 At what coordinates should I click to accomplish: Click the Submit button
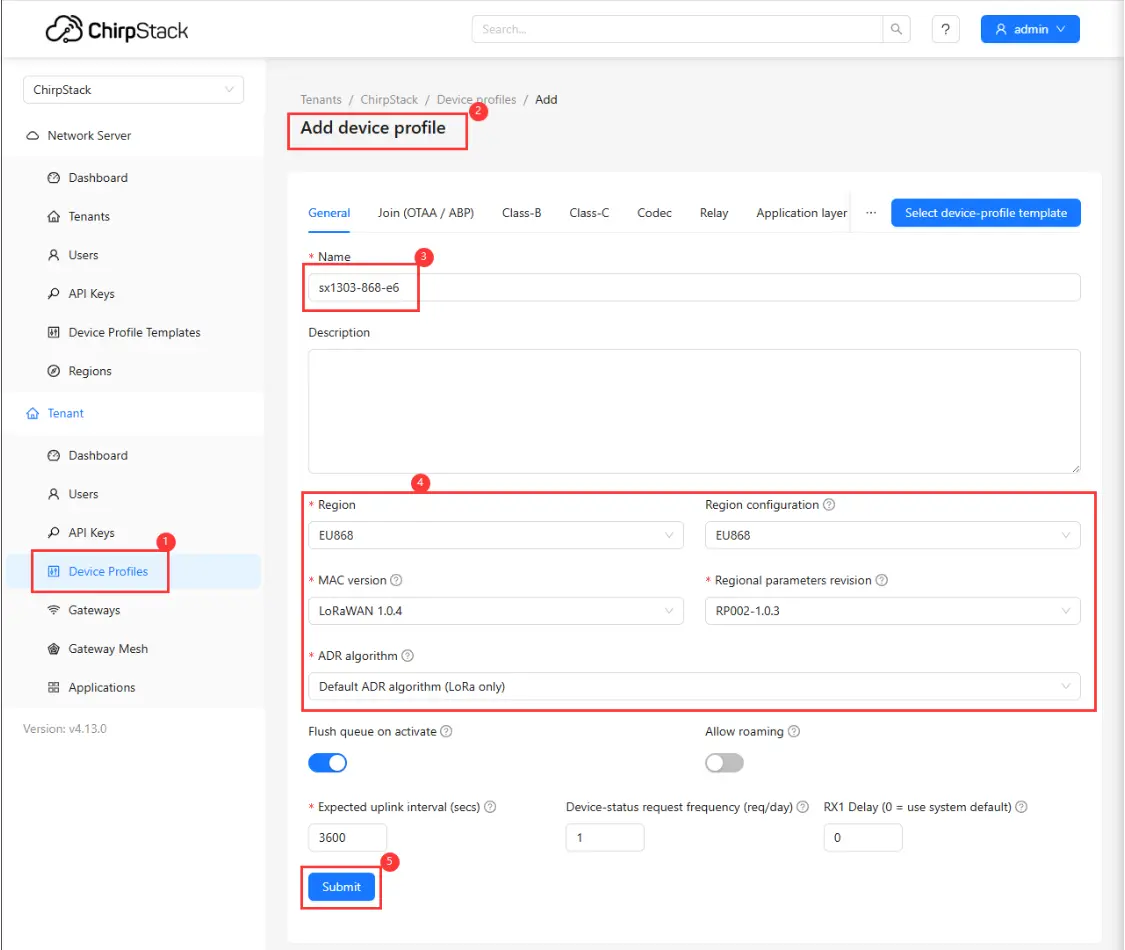341,887
